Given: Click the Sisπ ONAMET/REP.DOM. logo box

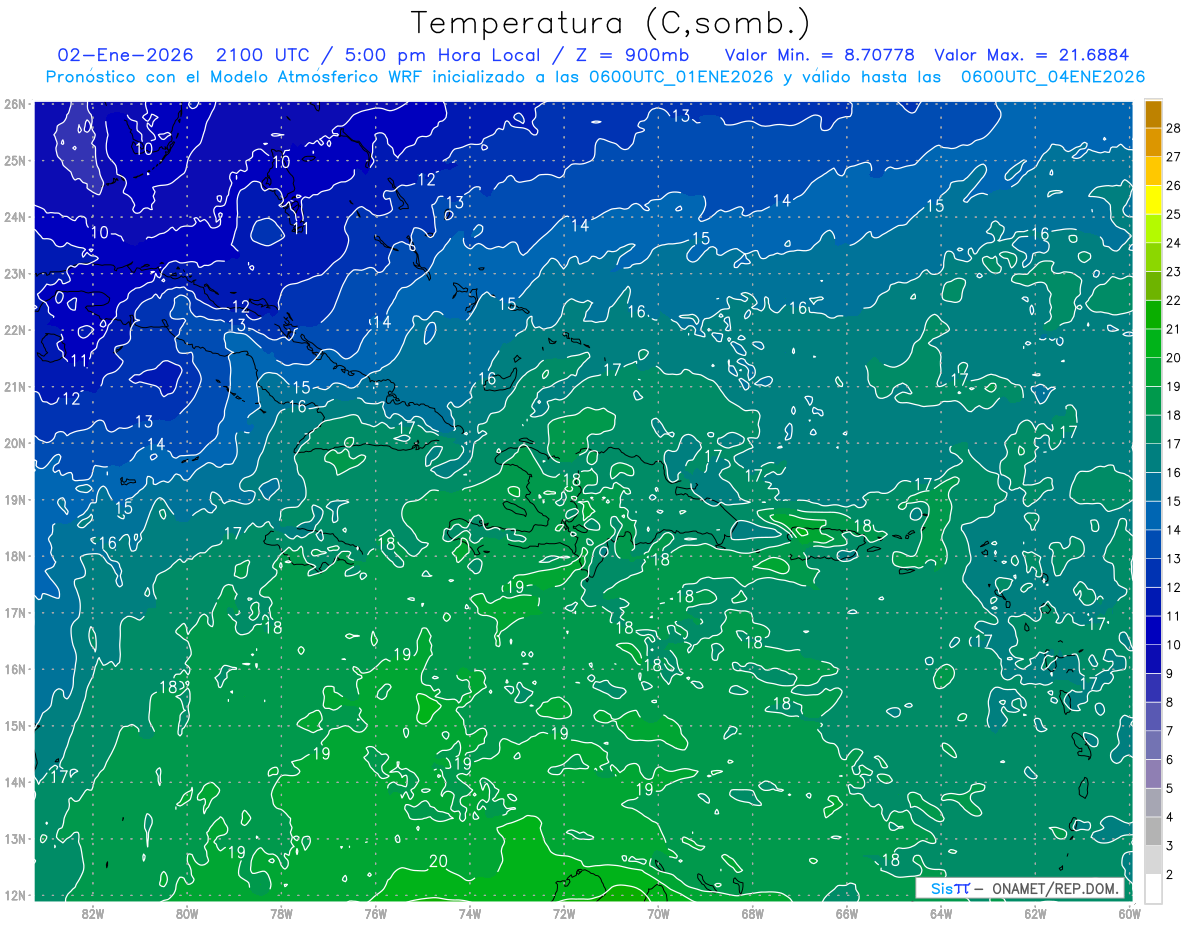Looking at the screenshot, I should click(x=1020, y=889).
